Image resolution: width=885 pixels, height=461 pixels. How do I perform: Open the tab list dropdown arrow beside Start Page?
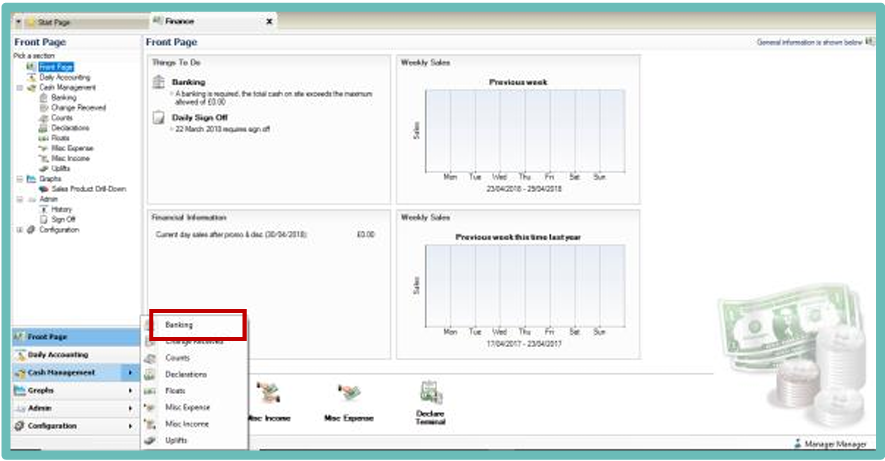(18, 21)
